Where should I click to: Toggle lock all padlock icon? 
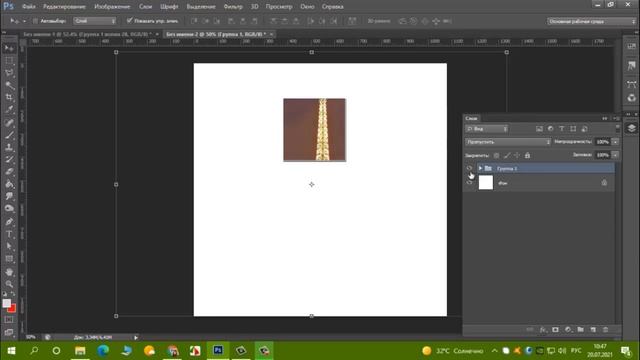coord(527,156)
